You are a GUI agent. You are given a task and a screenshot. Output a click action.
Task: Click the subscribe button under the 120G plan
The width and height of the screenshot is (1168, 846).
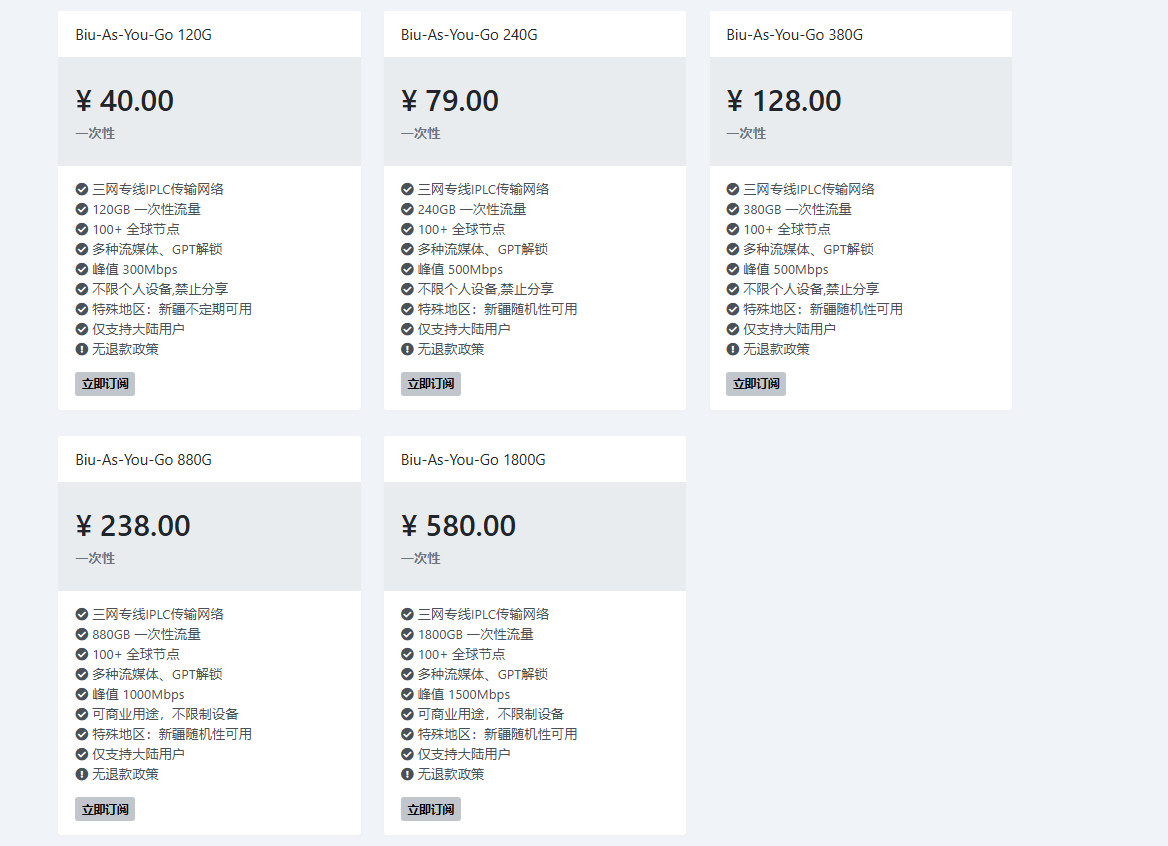tap(105, 384)
